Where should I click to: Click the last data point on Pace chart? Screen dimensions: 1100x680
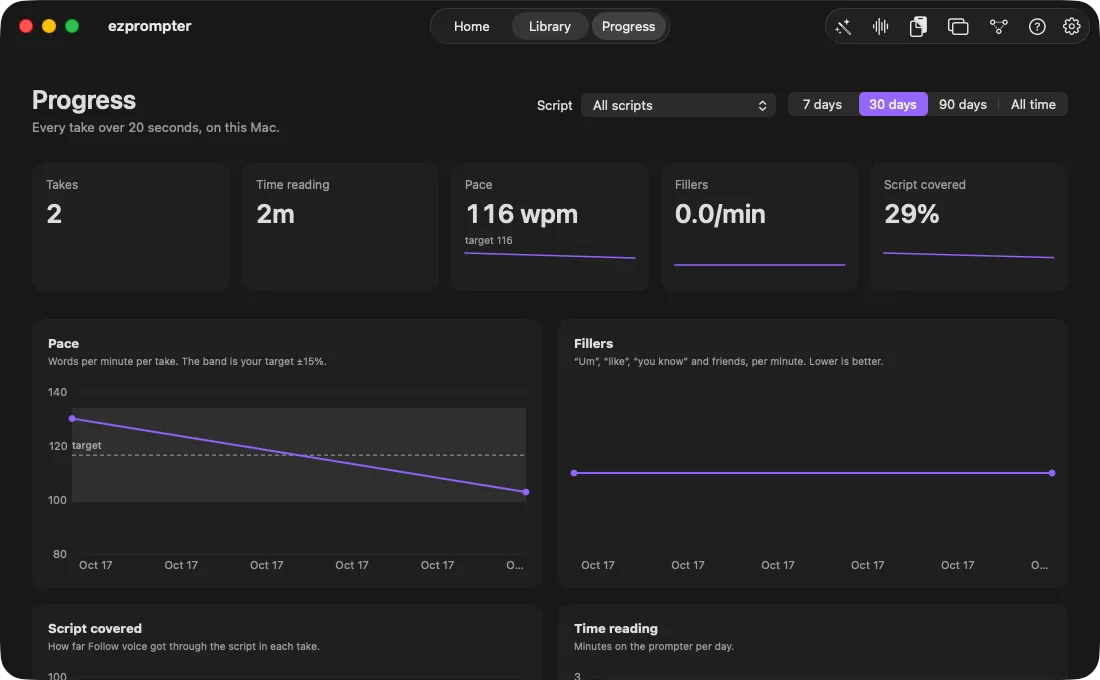[x=526, y=492]
